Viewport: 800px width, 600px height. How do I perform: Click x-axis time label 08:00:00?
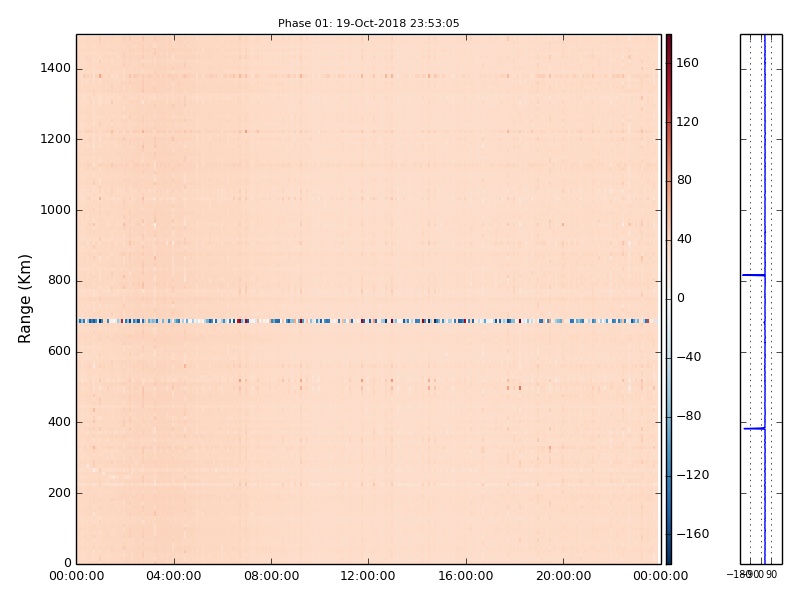[271, 577]
